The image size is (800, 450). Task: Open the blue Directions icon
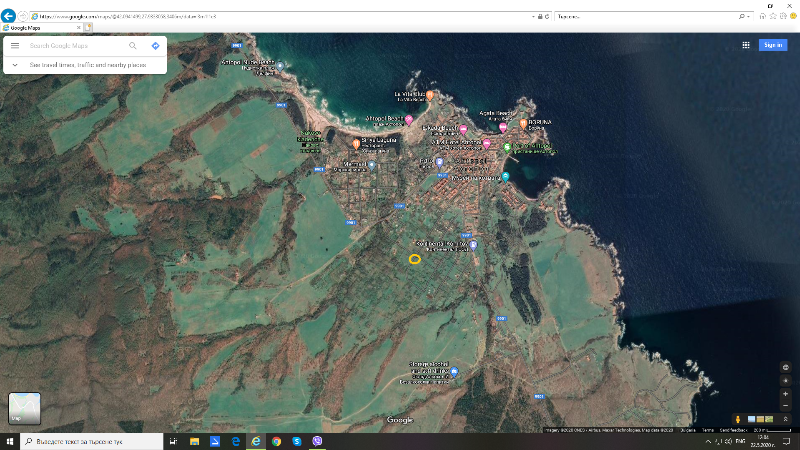[156, 46]
